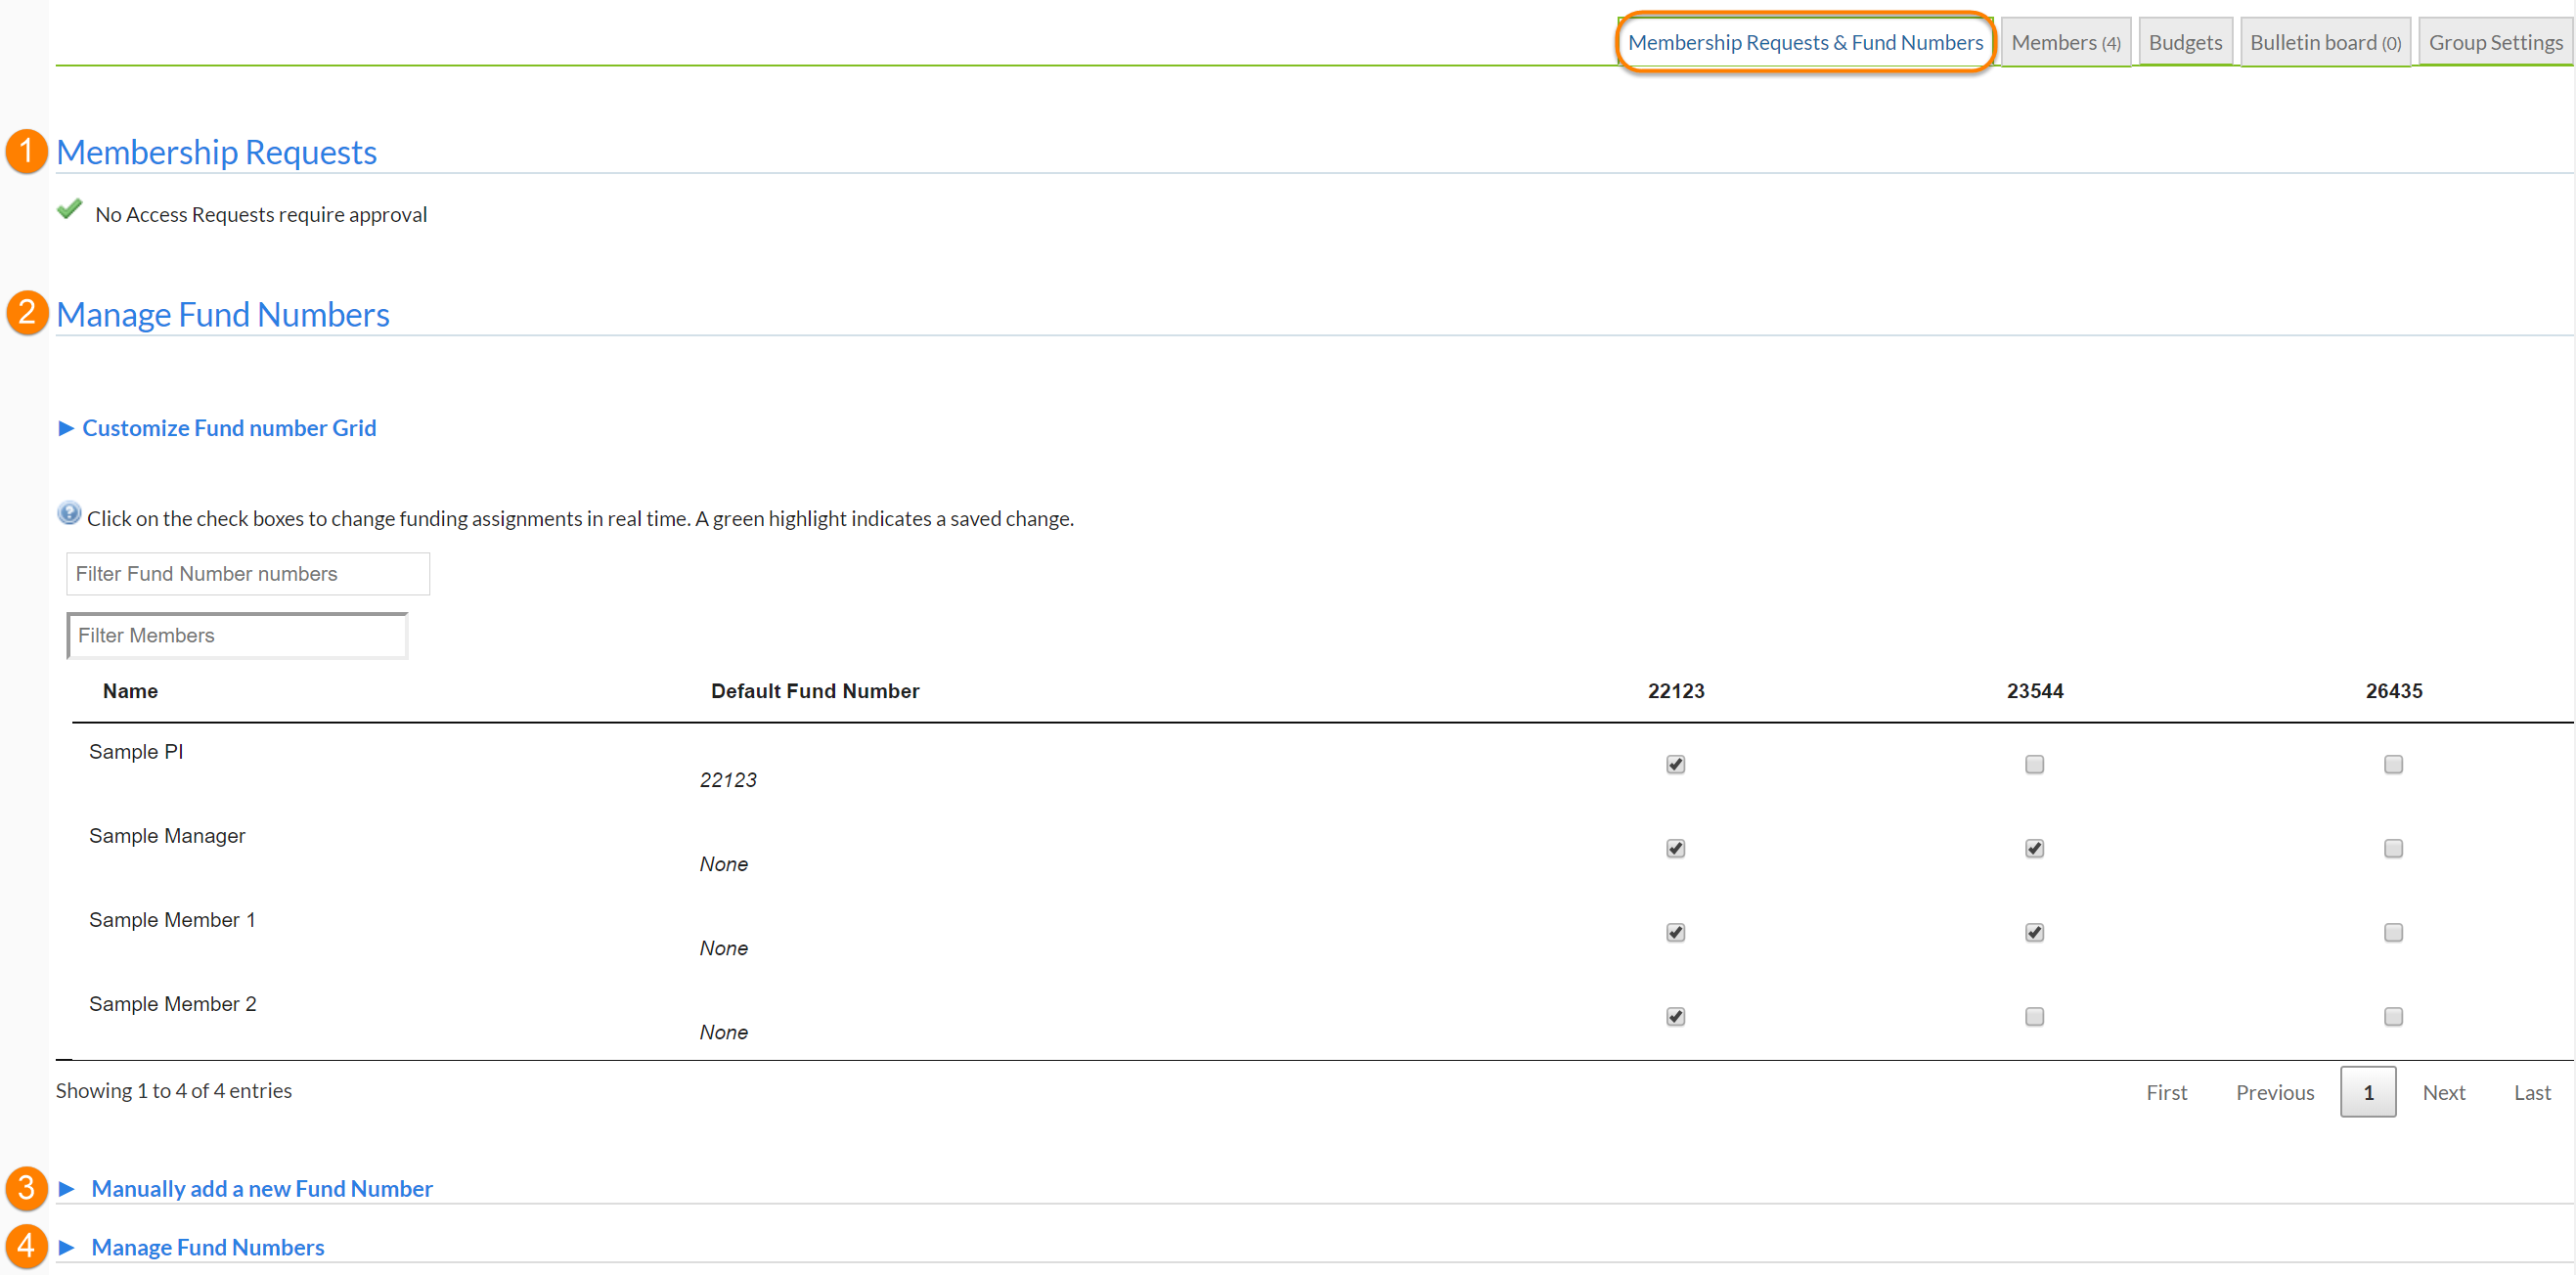
Task: Click the orange number 4 badge
Action: pyautogui.click(x=27, y=1246)
